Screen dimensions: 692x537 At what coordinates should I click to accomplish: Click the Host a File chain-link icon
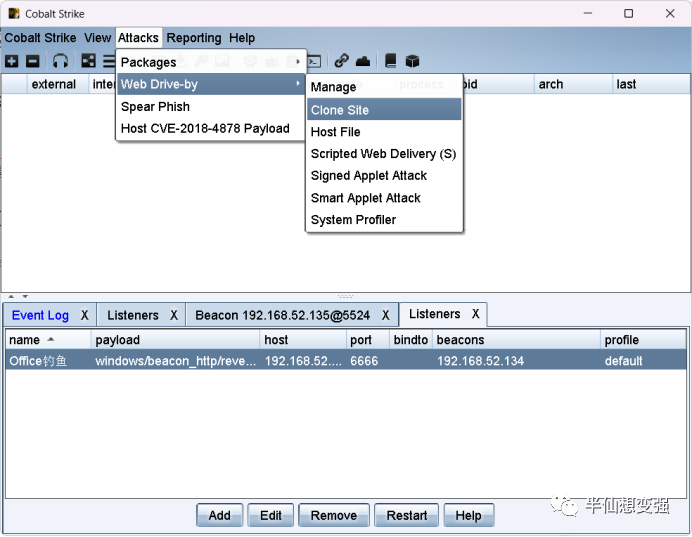(342, 61)
